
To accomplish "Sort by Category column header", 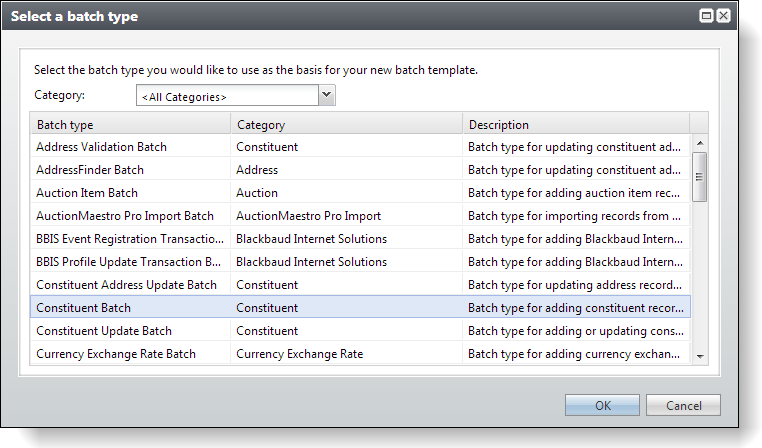I will pos(346,124).
